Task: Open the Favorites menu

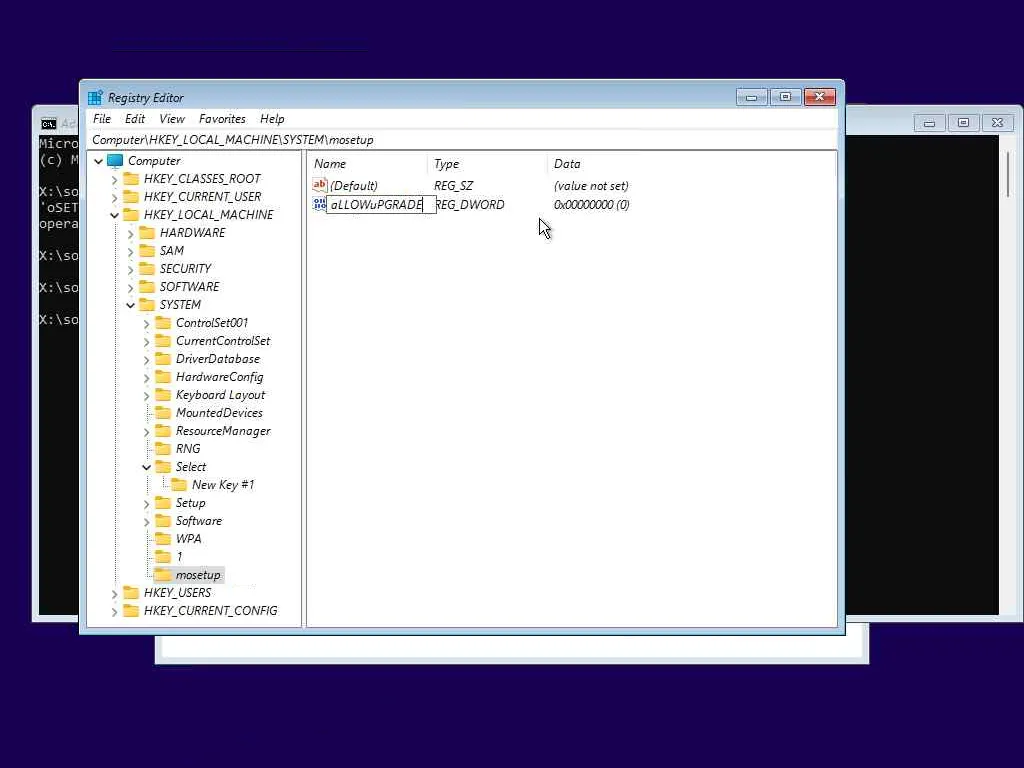Action: point(222,119)
